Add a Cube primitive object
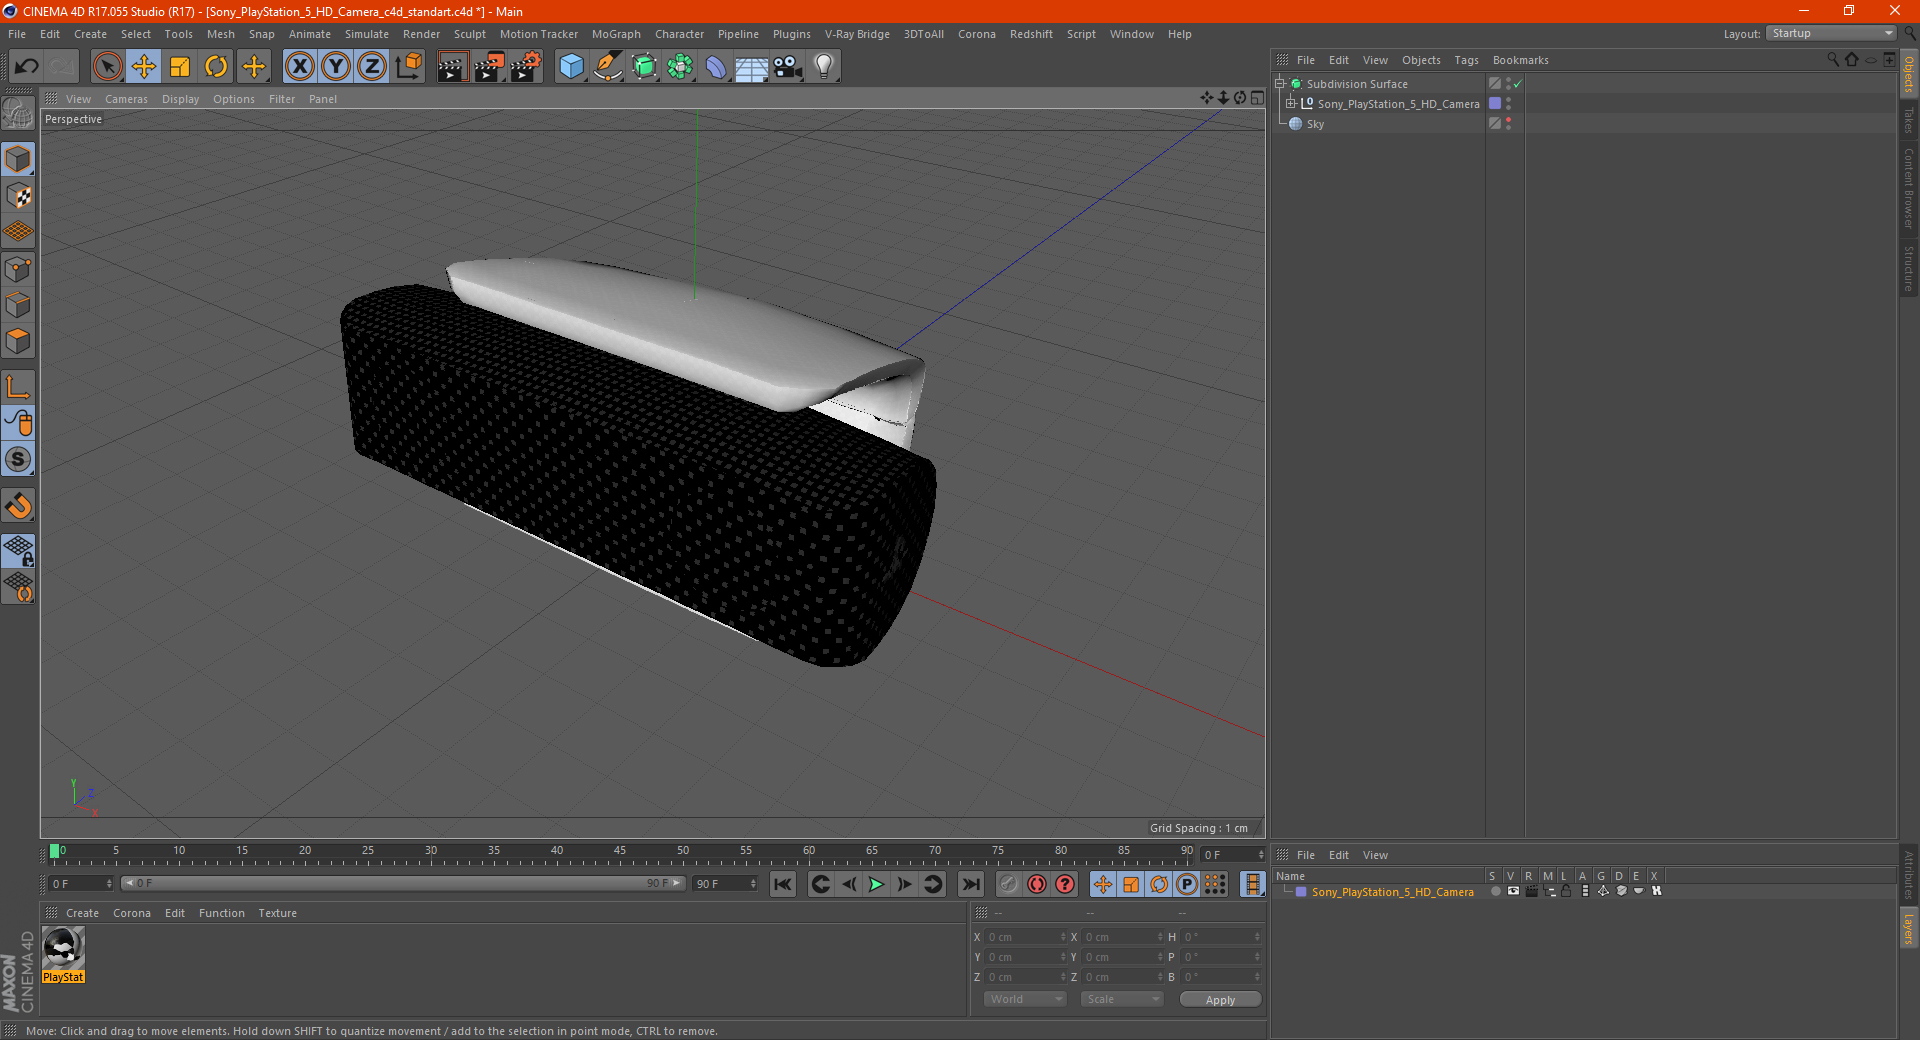Screen dimensions: 1920x1040 tap(571, 67)
